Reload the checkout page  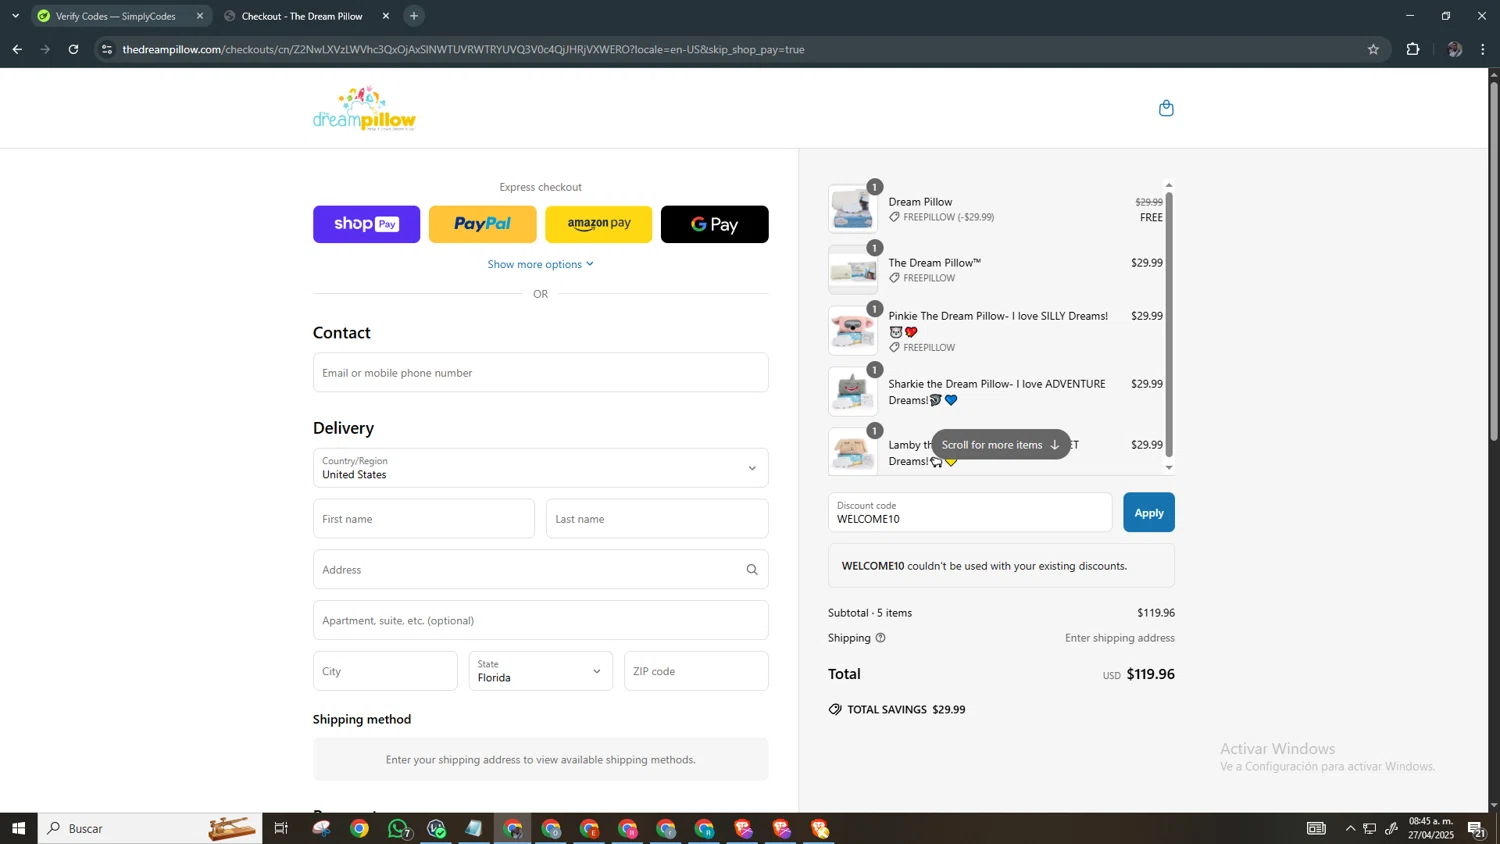point(73,49)
